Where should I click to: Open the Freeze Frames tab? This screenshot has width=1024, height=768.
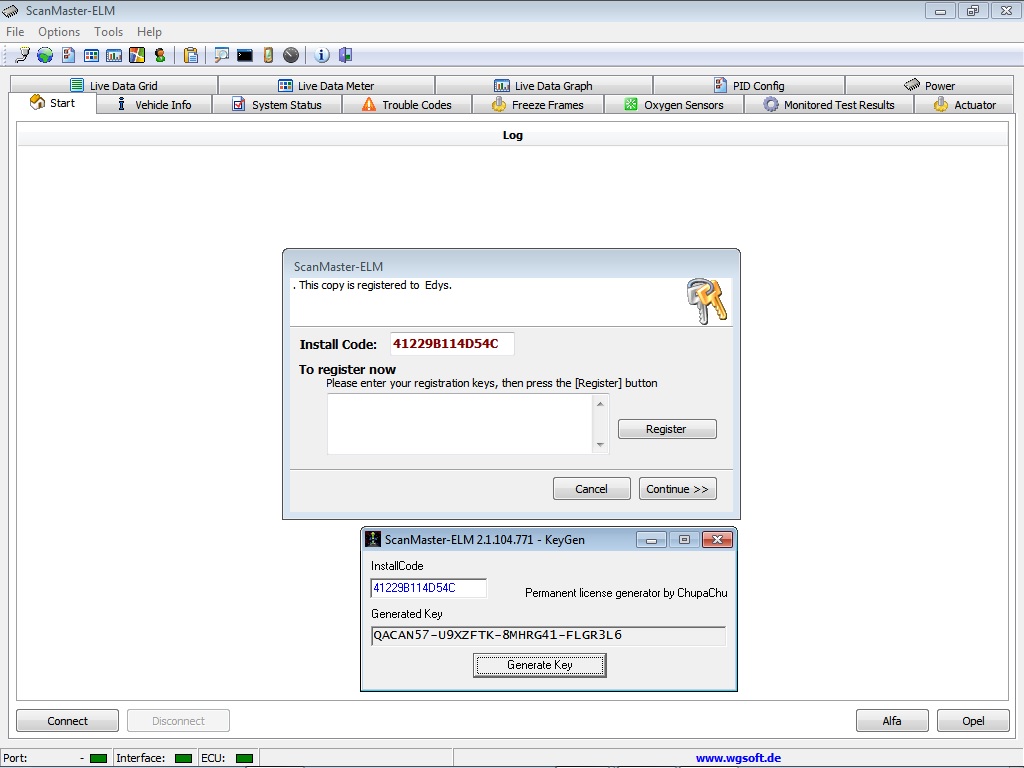pyautogui.click(x=538, y=104)
